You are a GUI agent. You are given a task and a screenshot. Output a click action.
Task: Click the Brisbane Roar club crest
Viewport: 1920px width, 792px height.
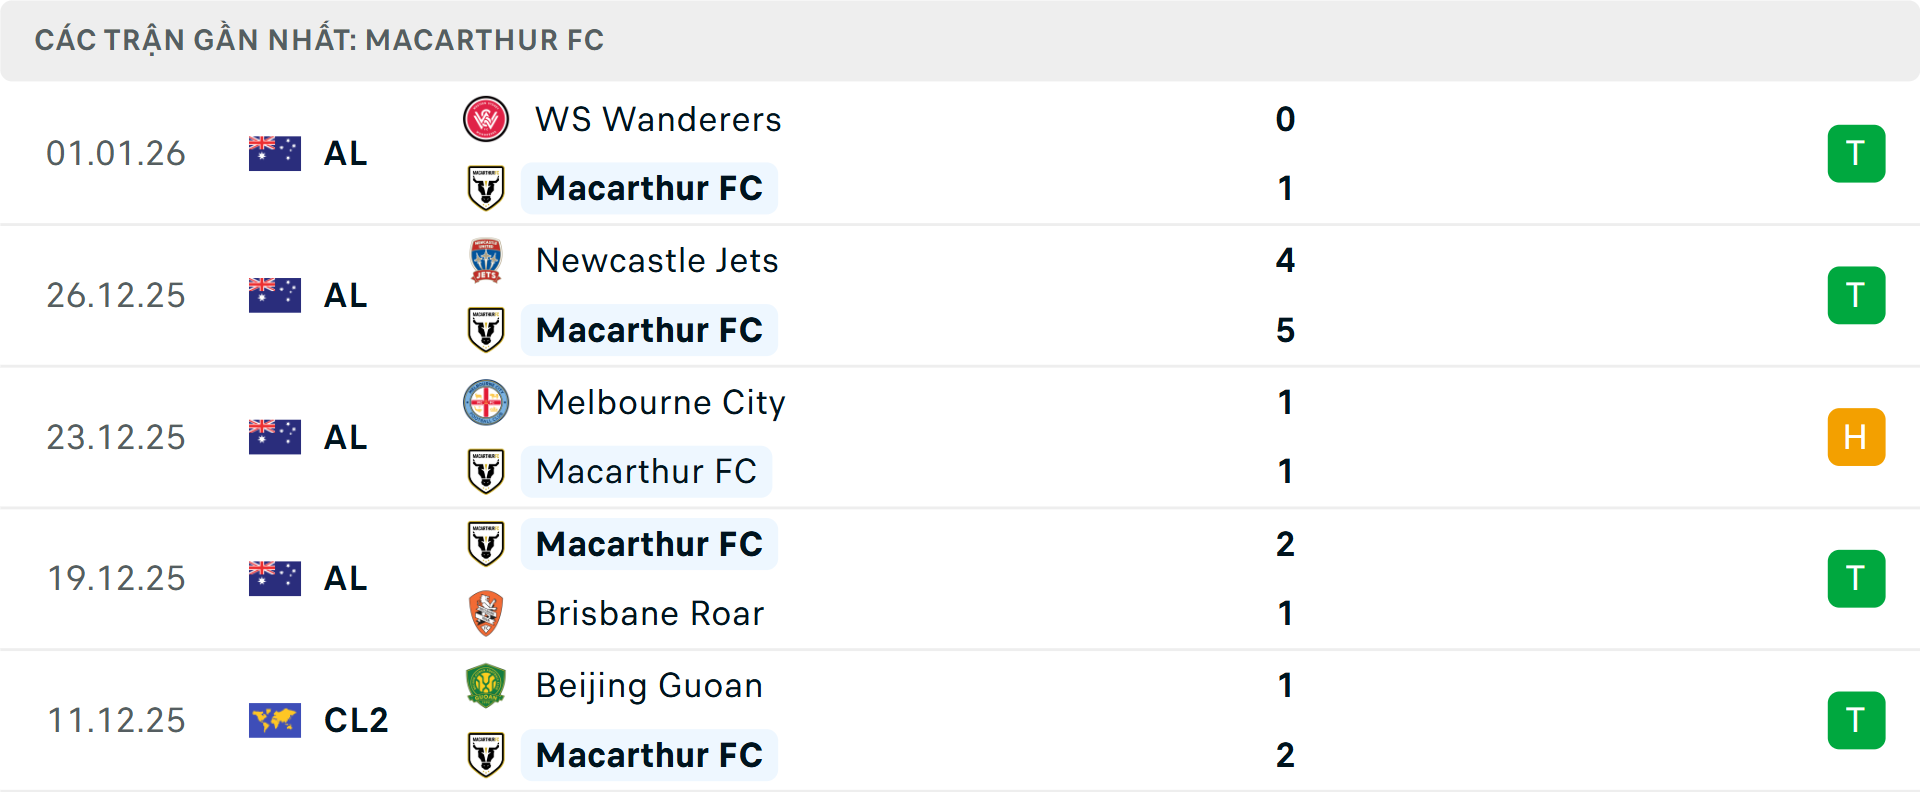(486, 613)
